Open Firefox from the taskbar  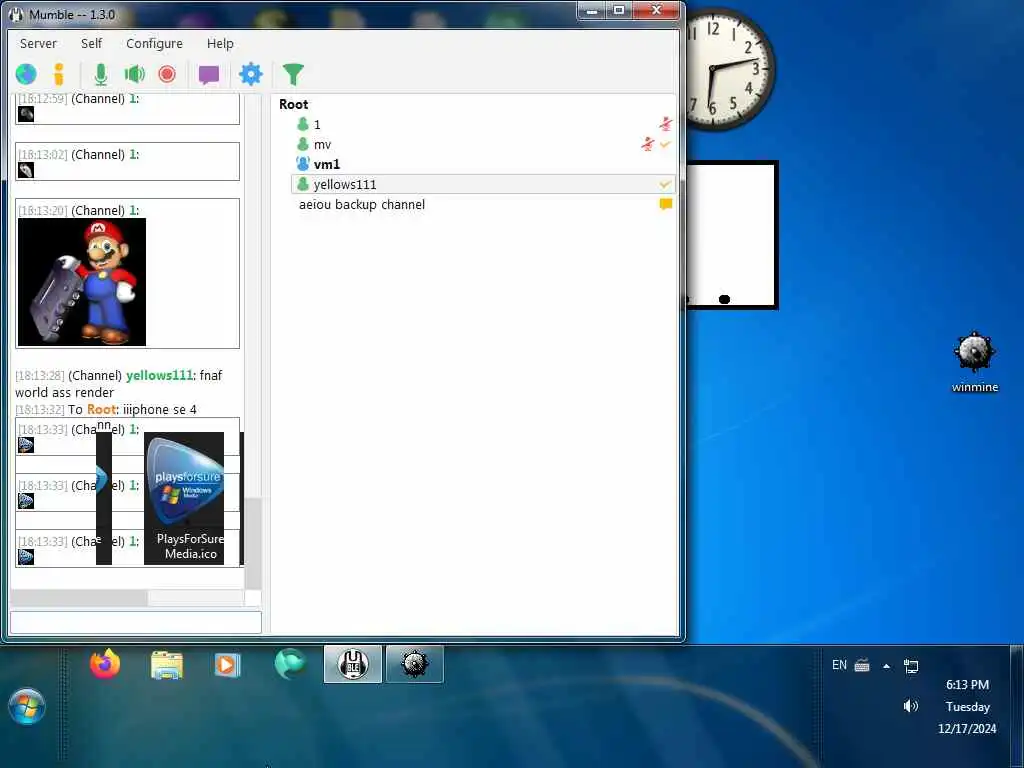click(105, 665)
